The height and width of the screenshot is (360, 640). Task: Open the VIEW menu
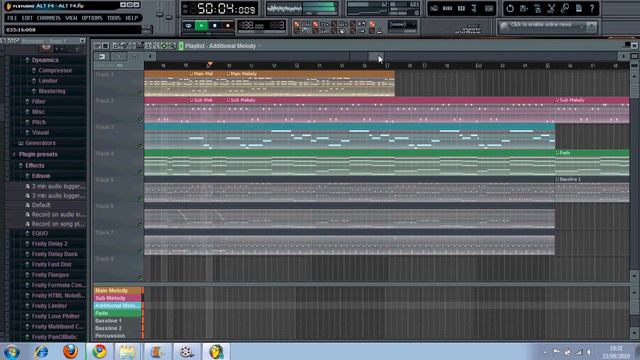(71, 18)
